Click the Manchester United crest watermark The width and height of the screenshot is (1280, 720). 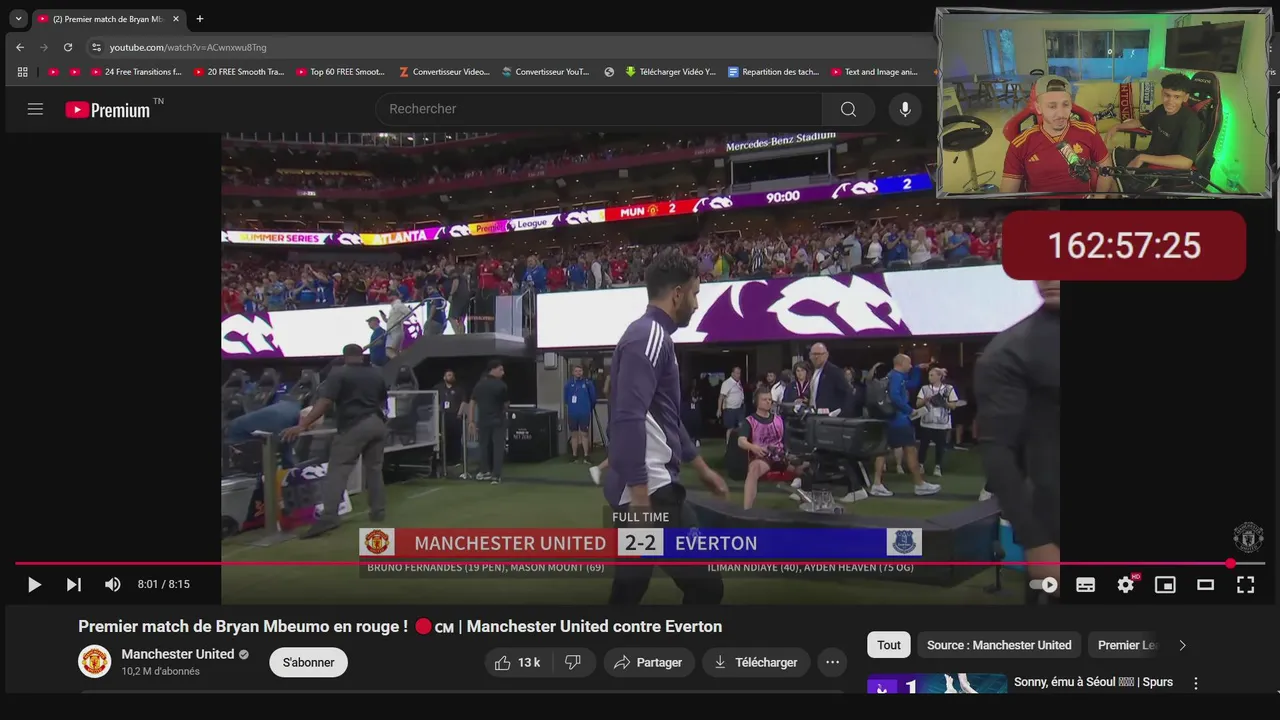[1248, 538]
